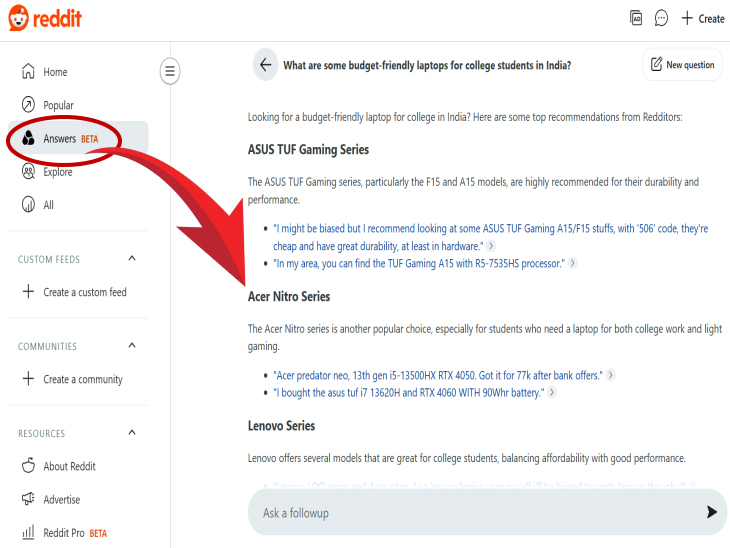Screen dimensions: 730x548
Task: Open About Reddit in Resources
Action: pos(69,466)
